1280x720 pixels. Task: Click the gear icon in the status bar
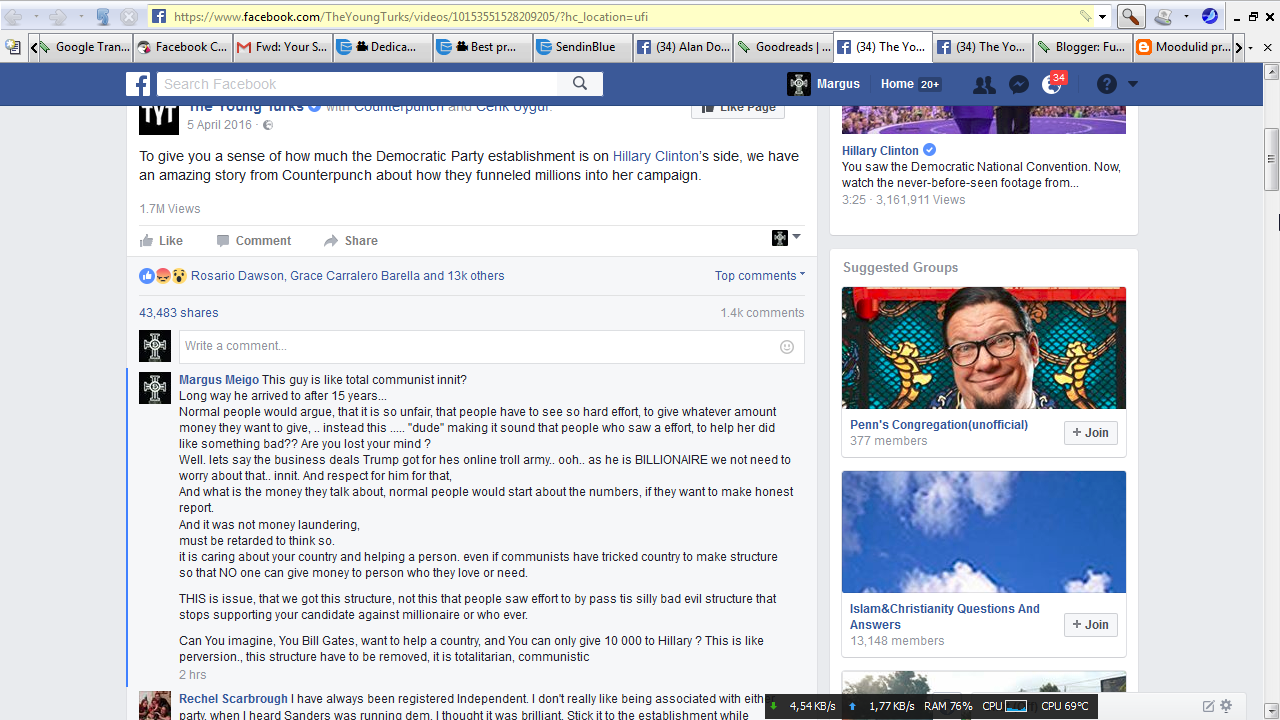(x=1227, y=706)
